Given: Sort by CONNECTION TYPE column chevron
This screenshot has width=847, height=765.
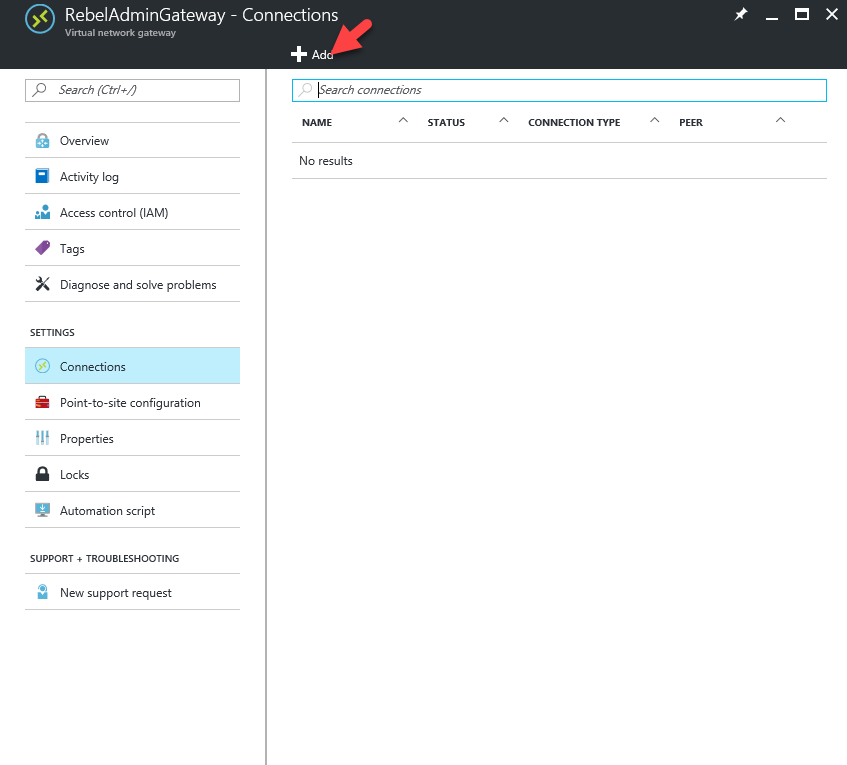Looking at the screenshot, I should 654,120.
